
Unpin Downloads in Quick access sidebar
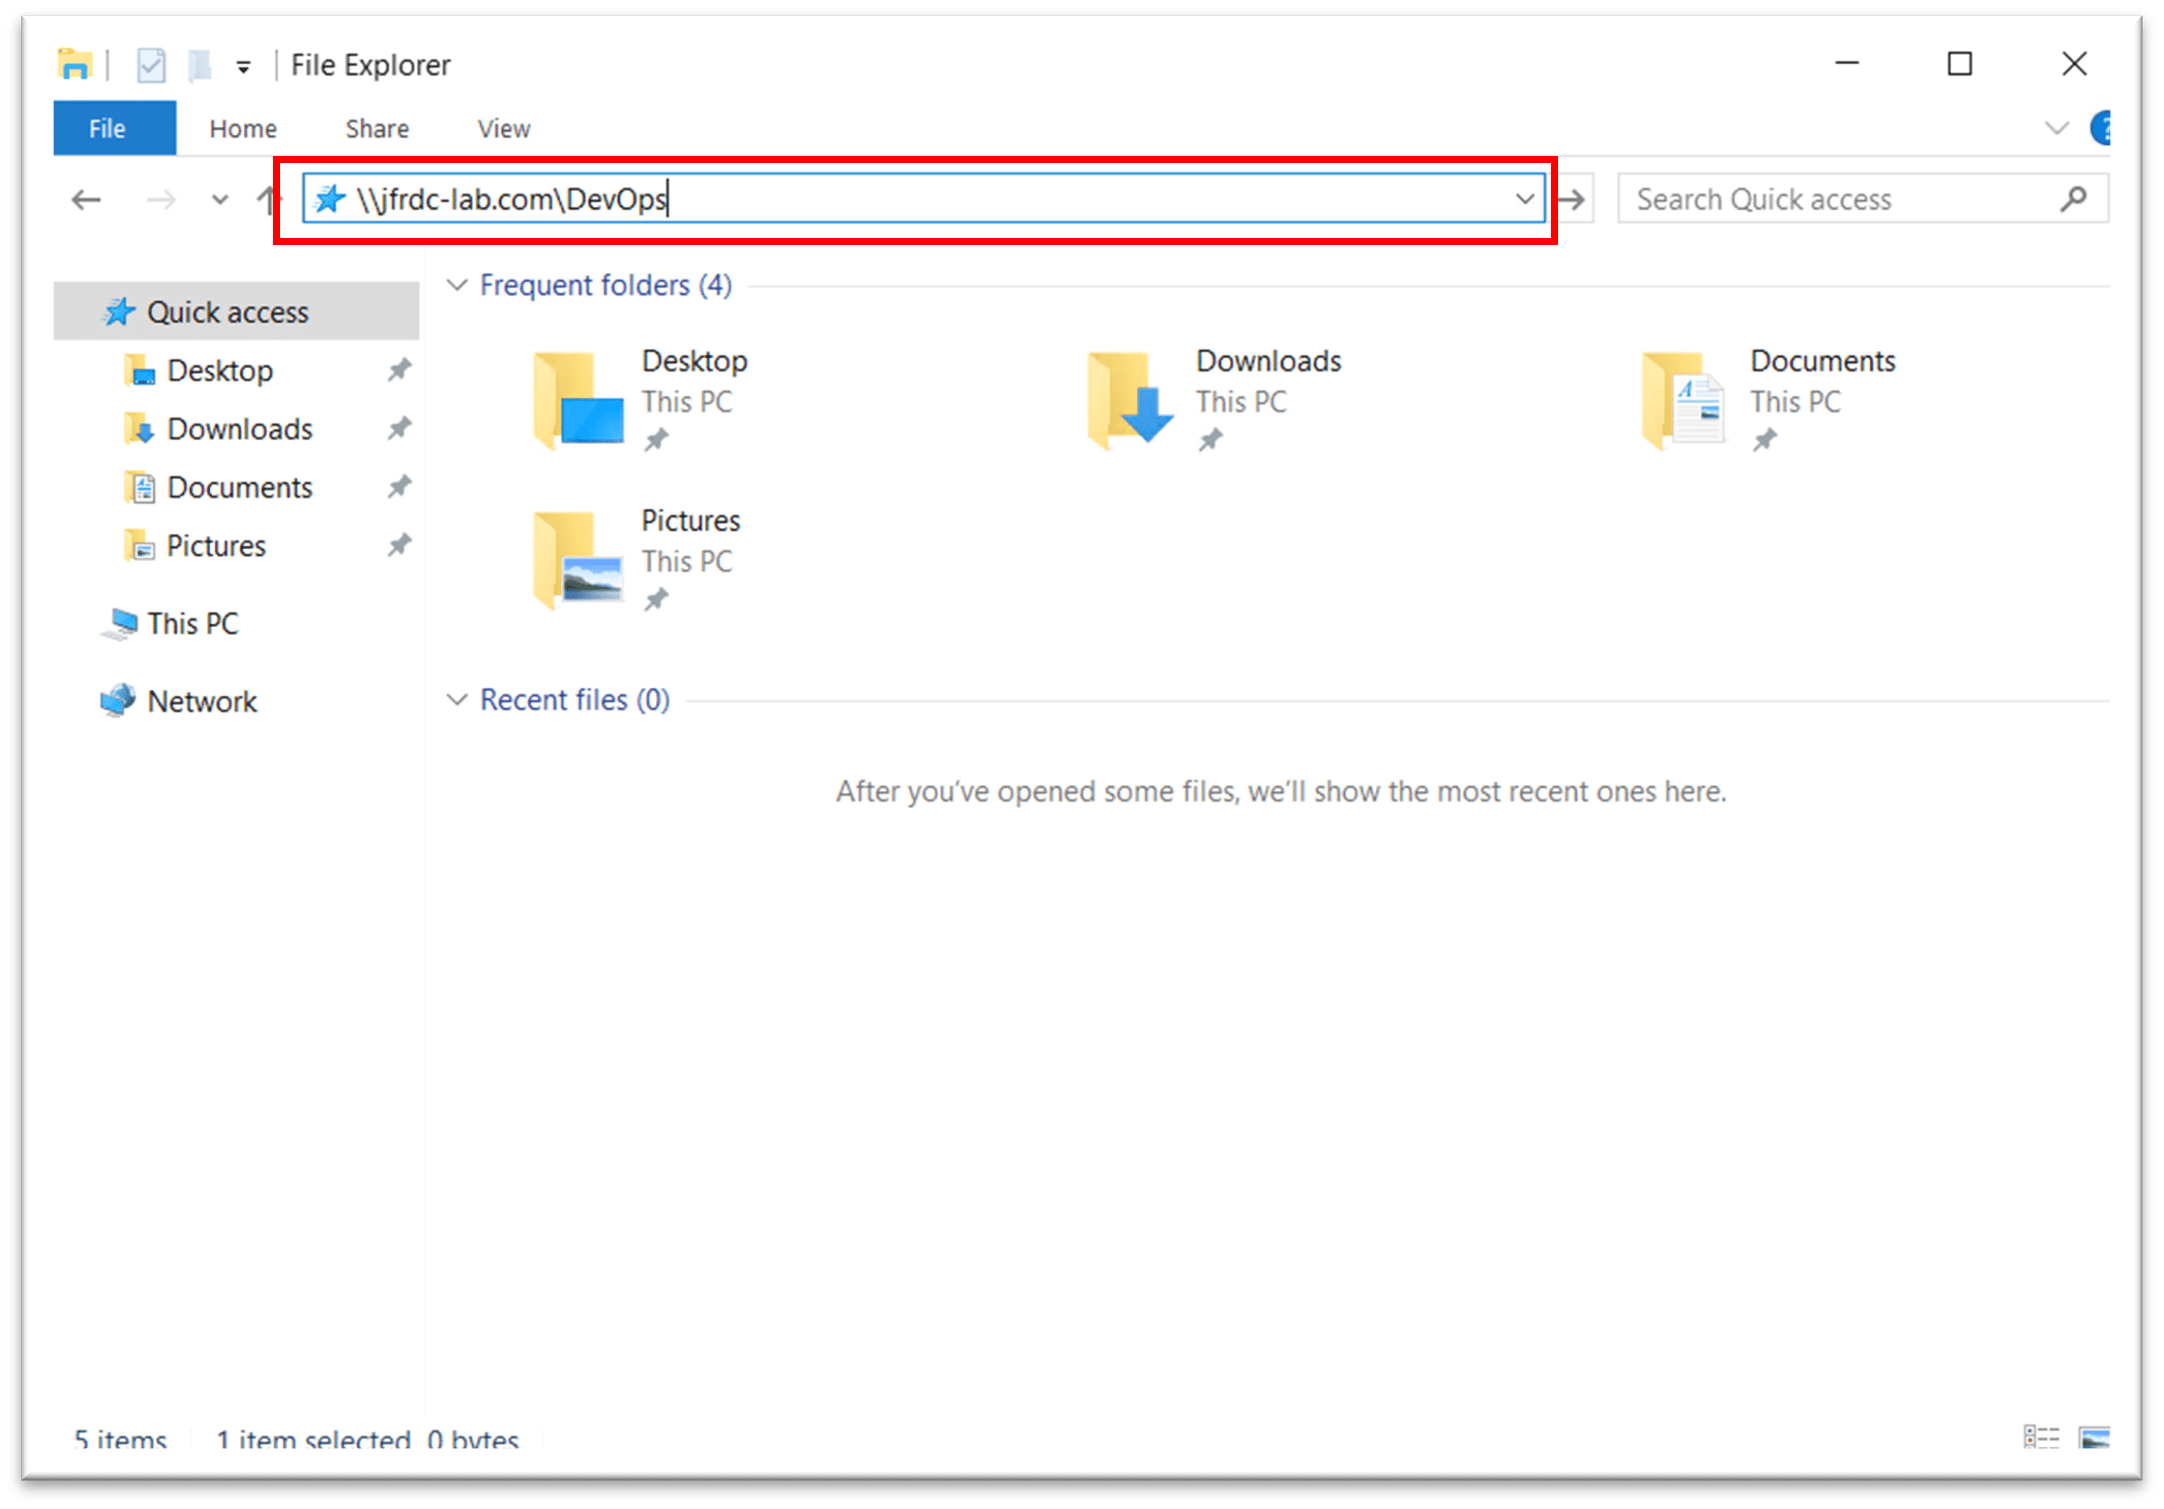pyautogui.click(x=399, y=429)
